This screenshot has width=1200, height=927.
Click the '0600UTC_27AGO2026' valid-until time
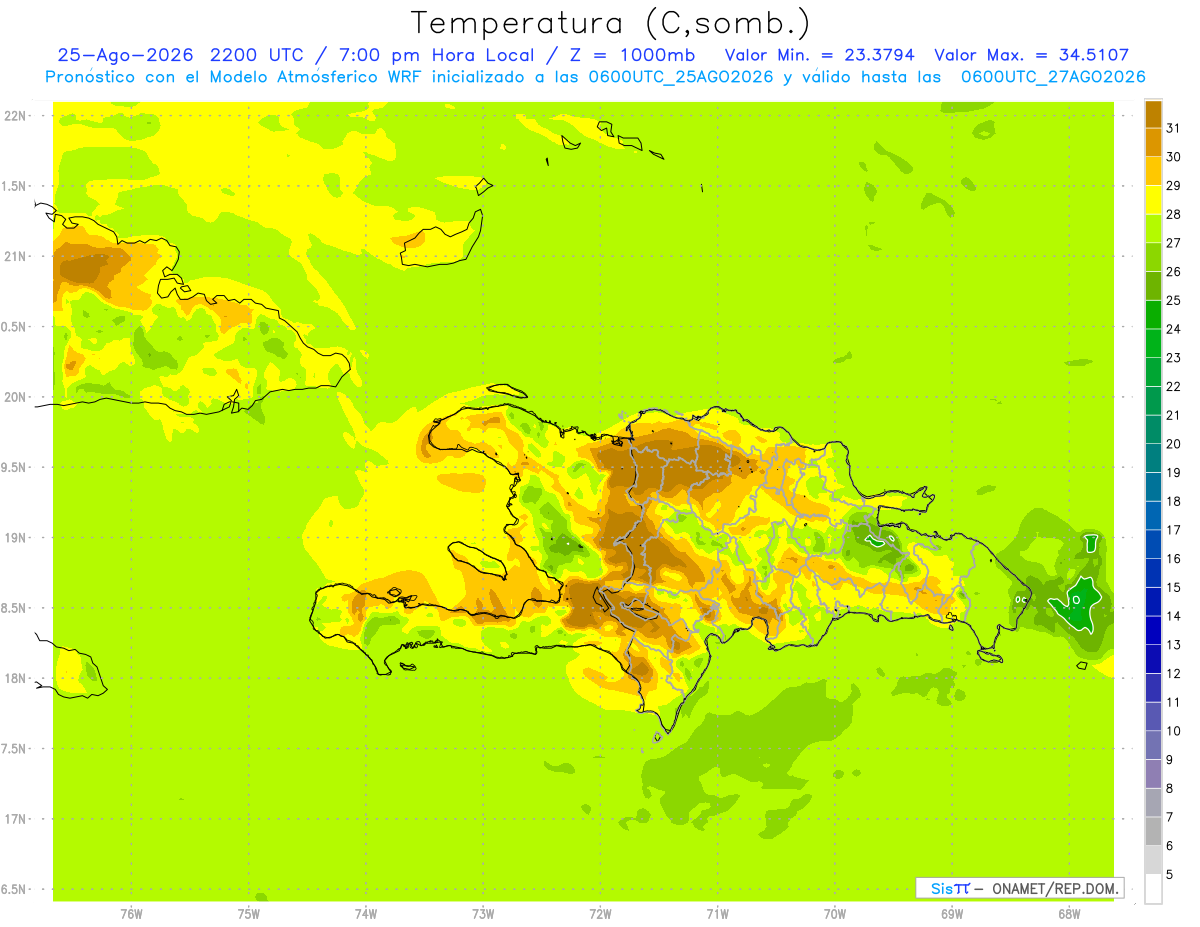click(1053, 77)
